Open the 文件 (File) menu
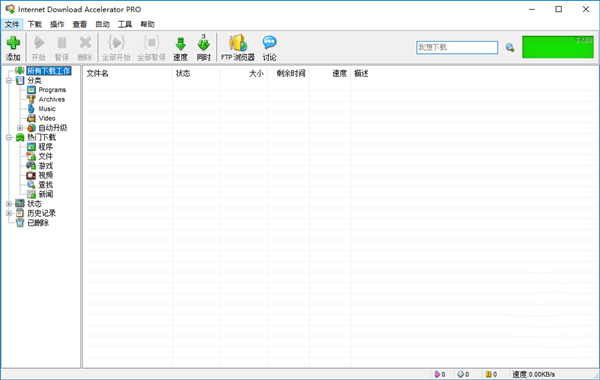Screen dimensions: 600x380 pos(12,24)
